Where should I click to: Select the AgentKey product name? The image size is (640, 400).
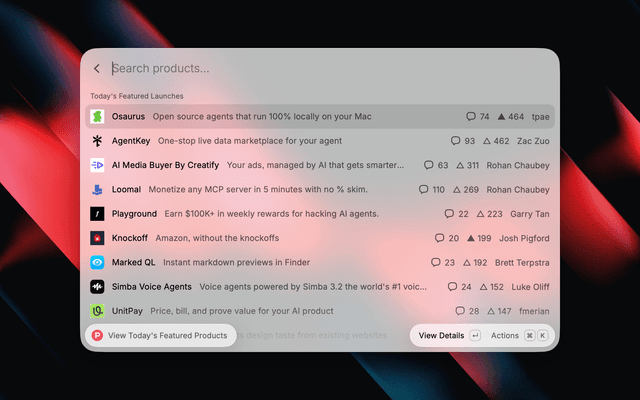[131, 141]
